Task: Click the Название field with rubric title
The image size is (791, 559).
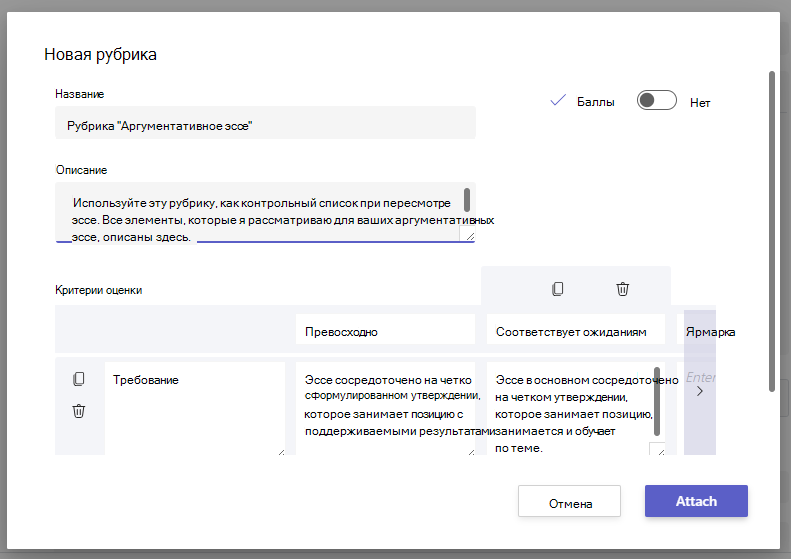Action: tap(265, 123)
